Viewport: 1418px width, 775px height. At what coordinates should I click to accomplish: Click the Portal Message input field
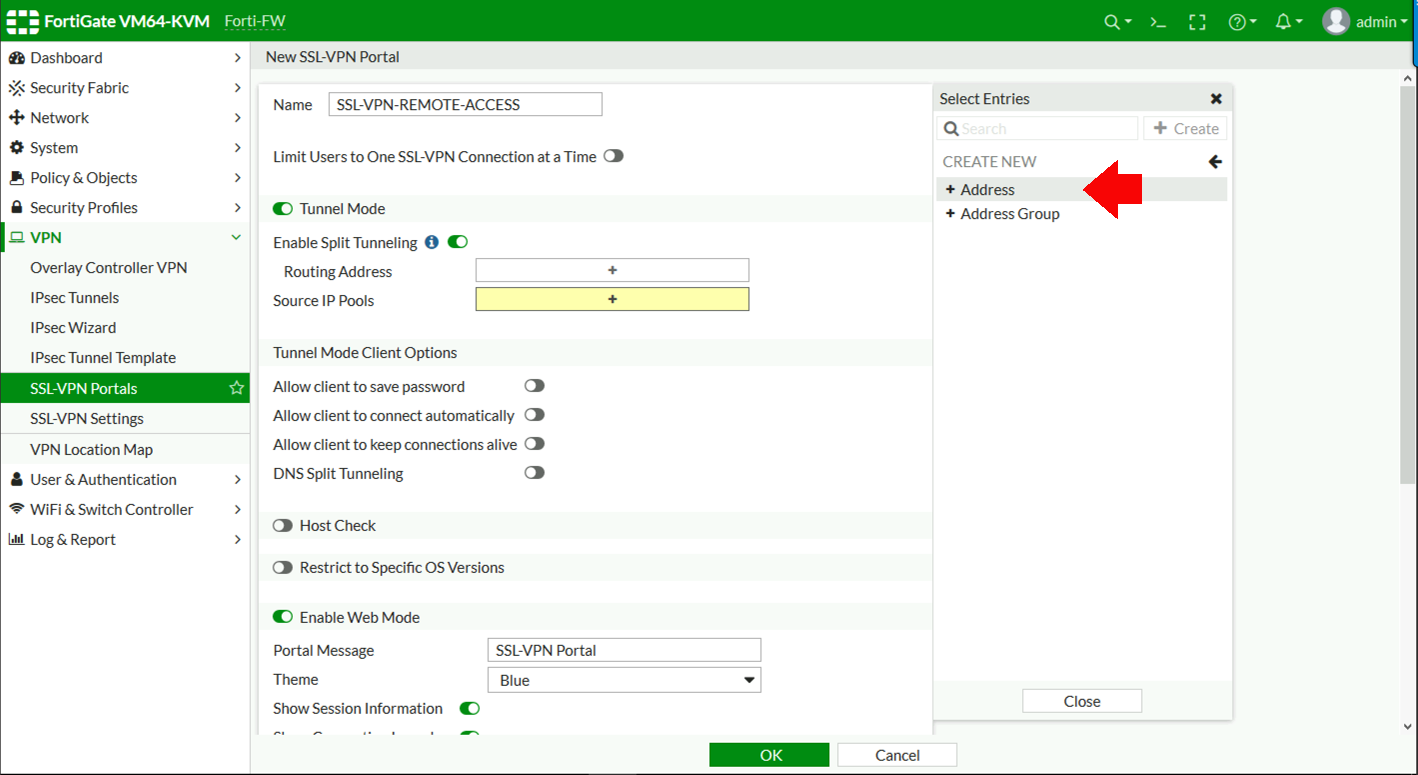click(x=624, y=650)
